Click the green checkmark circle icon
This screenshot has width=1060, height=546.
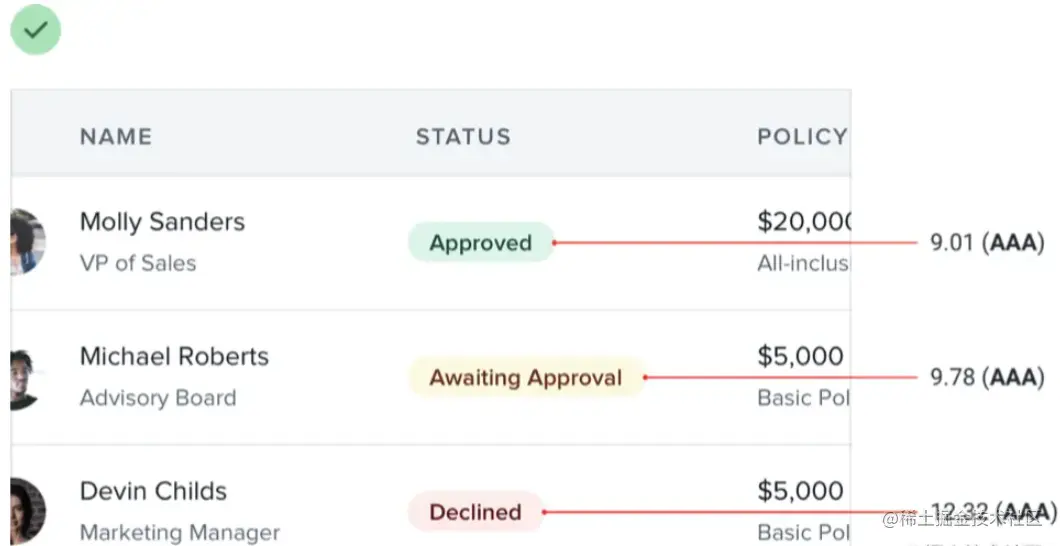pyautogui.click(x=35, y=30)
